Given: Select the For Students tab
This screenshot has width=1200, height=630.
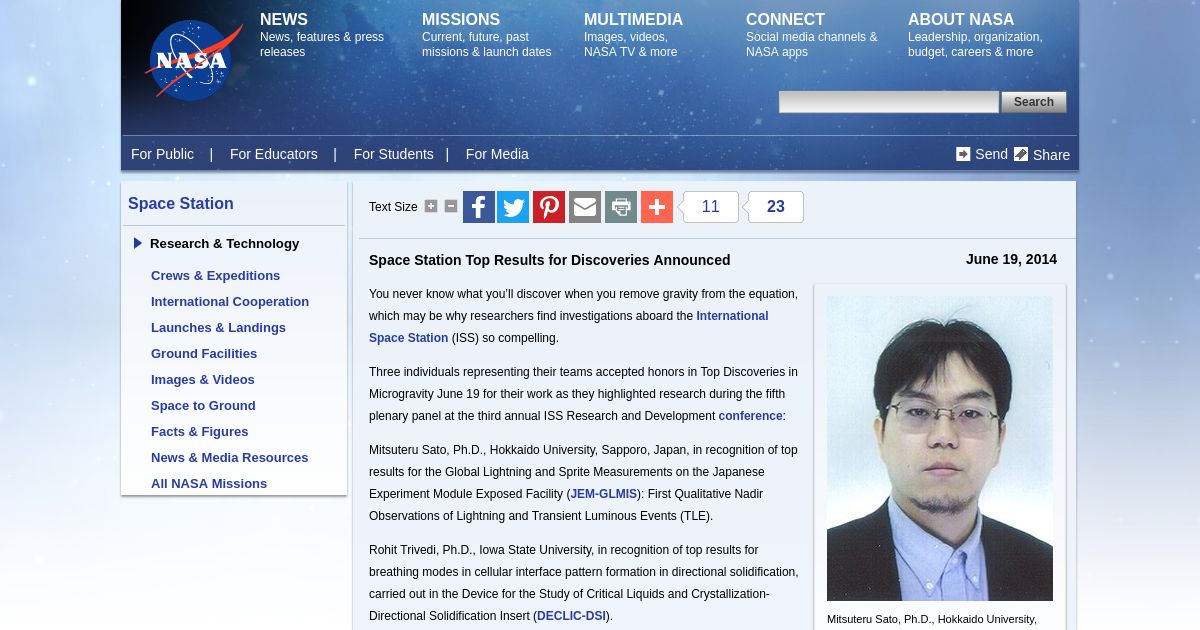Looking at the screenshot, I should pyautogui.click(x=393, y=154).
